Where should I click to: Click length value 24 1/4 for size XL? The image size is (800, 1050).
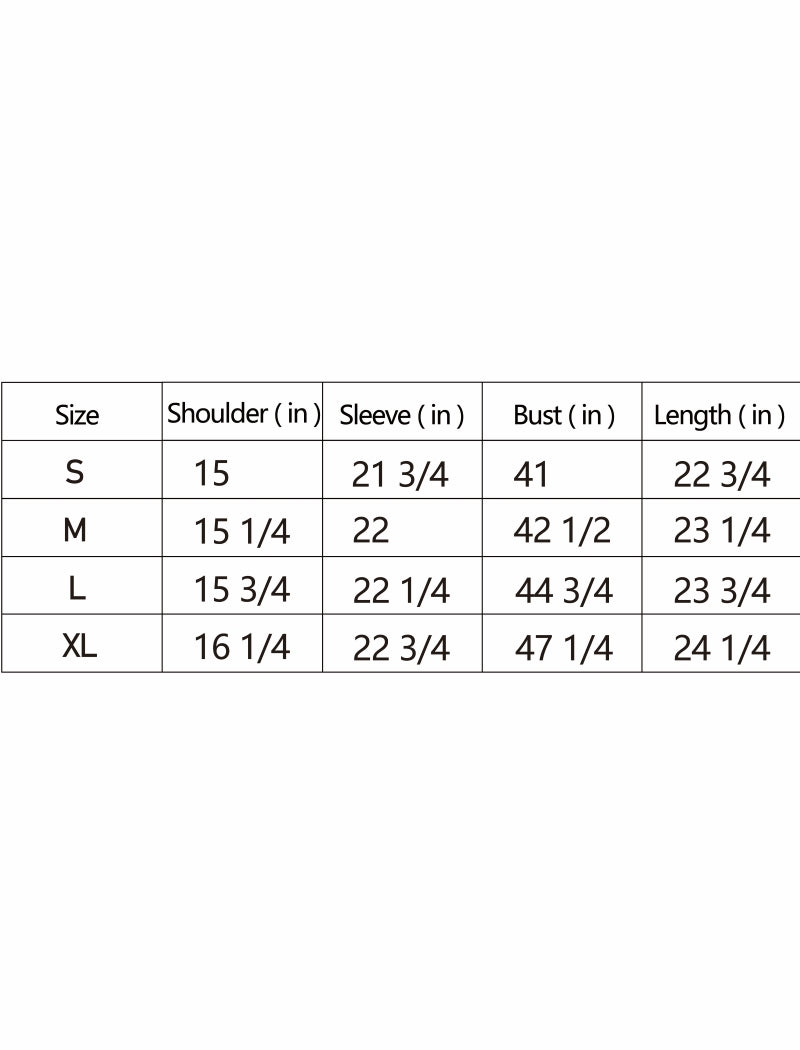(x=722, y=649)
